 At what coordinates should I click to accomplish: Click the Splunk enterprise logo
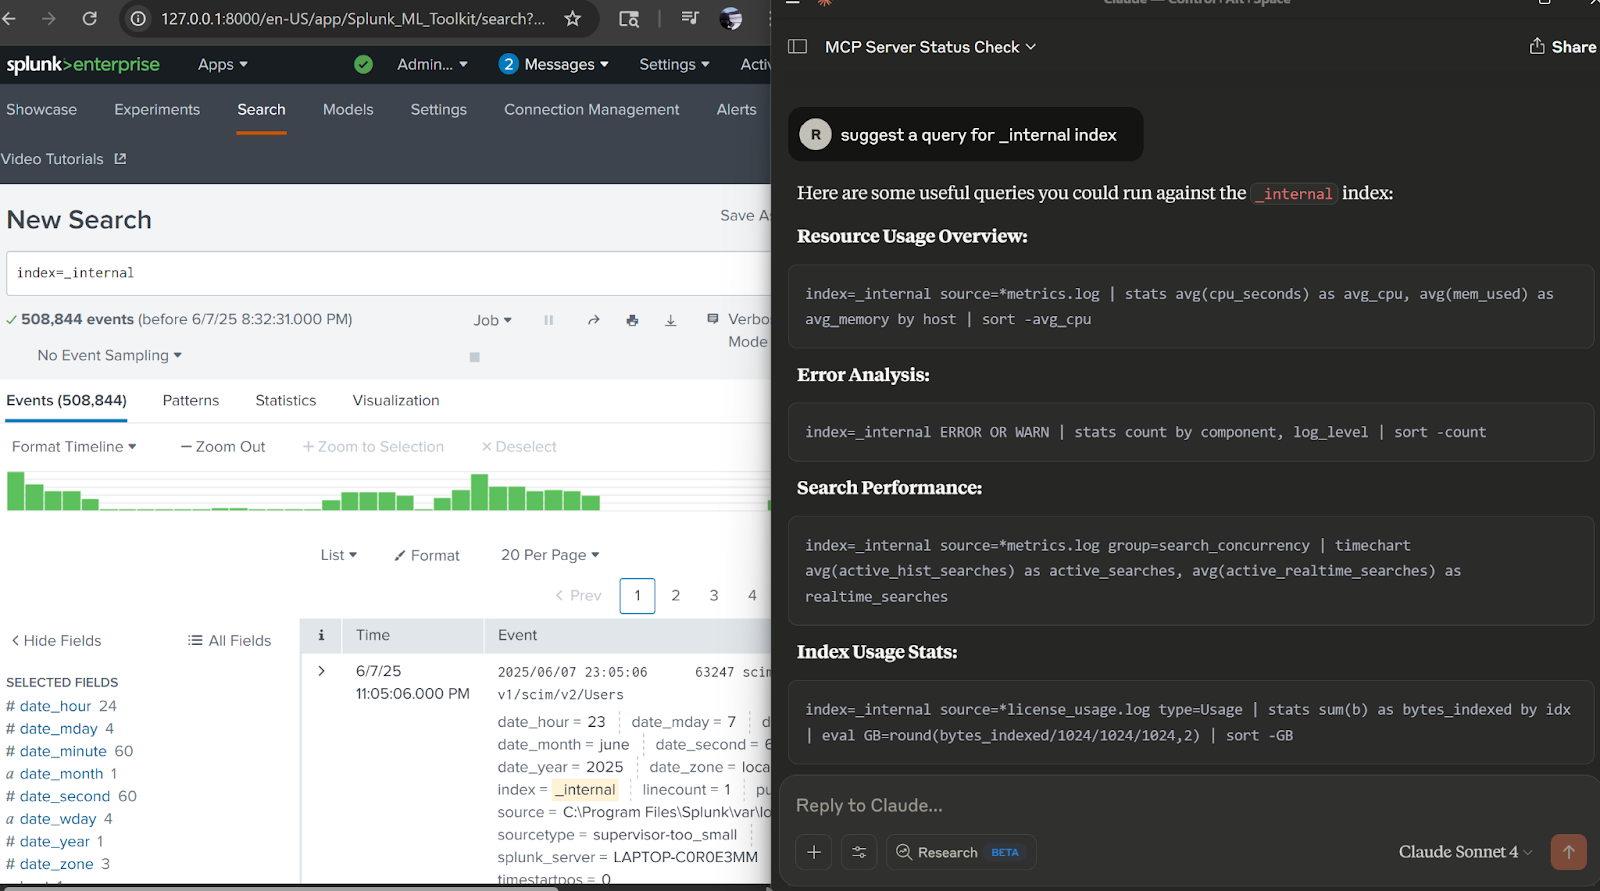(83, 64)
